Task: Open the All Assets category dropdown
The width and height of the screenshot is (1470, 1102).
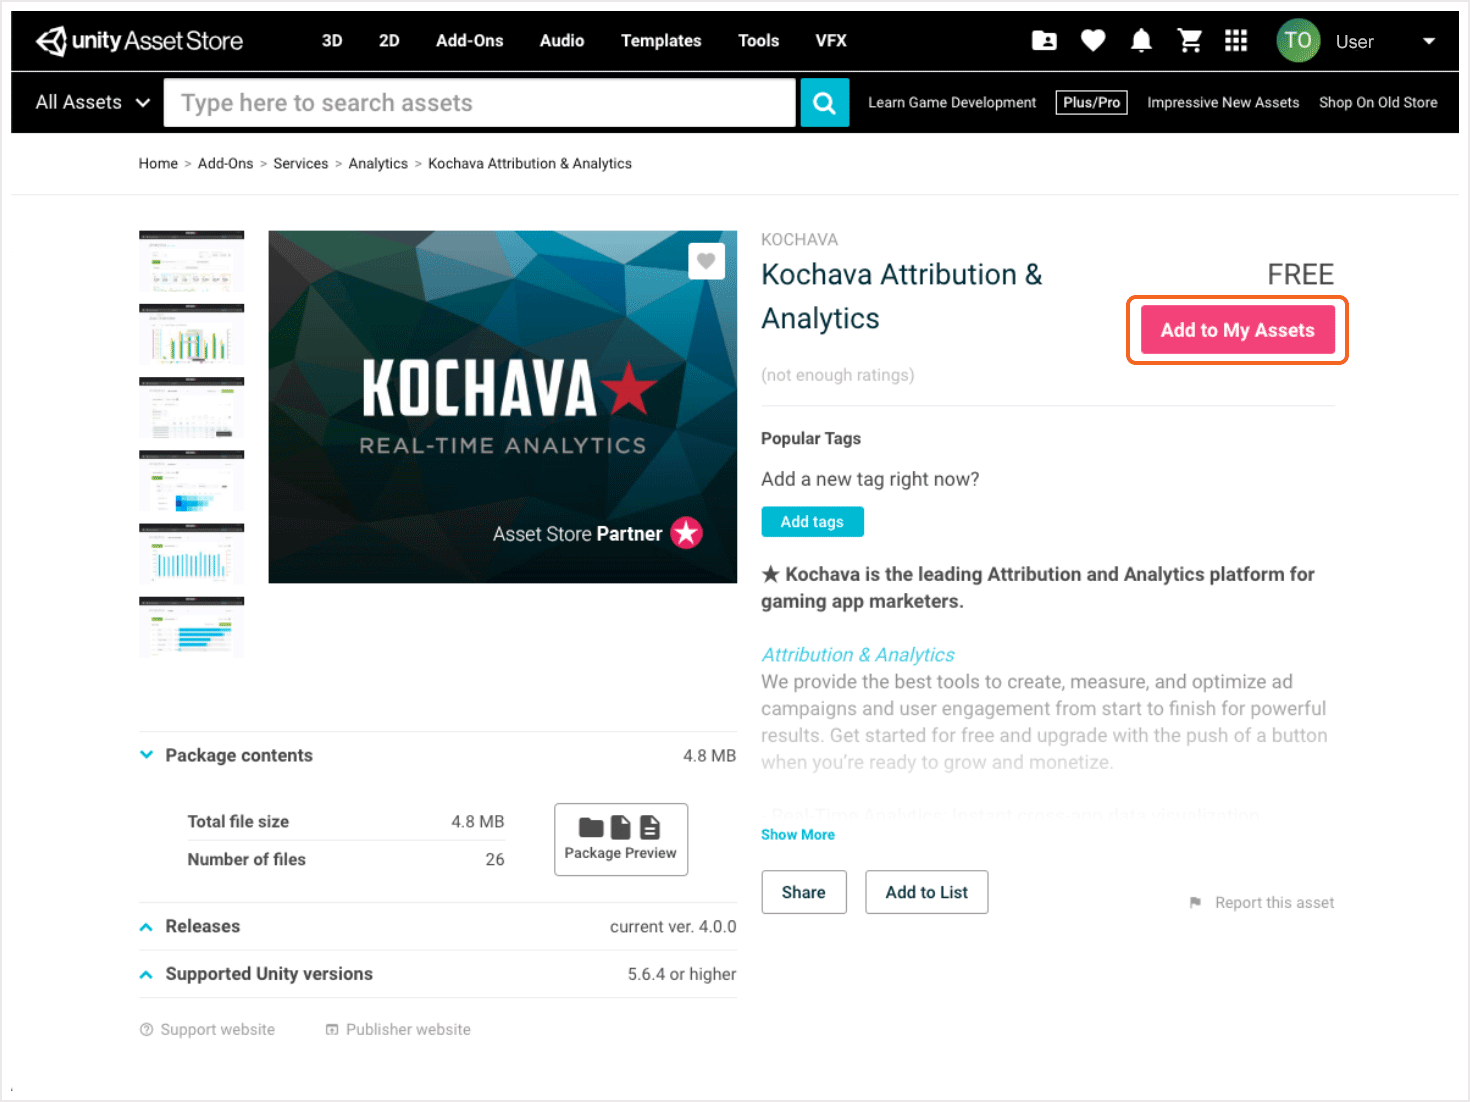Action: [93, 102]
